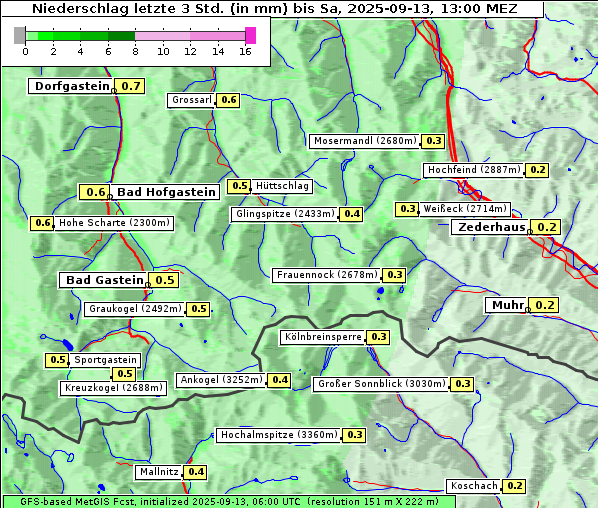
Task: Click the Großer Sonnblick (3030m) label
Action: point(381,384)
